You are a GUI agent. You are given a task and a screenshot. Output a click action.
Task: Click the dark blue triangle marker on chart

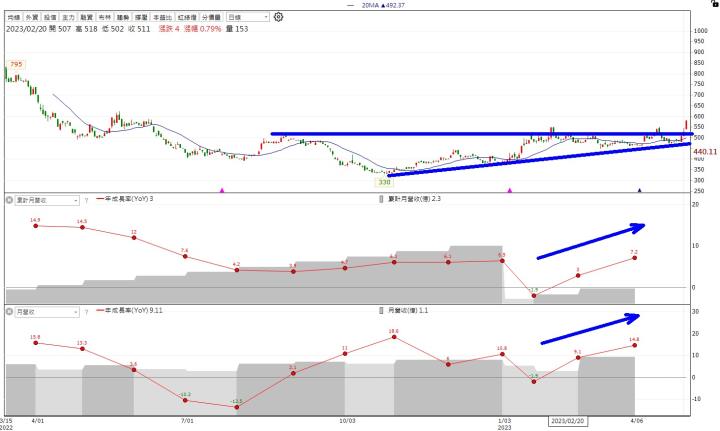pos(639,189)
